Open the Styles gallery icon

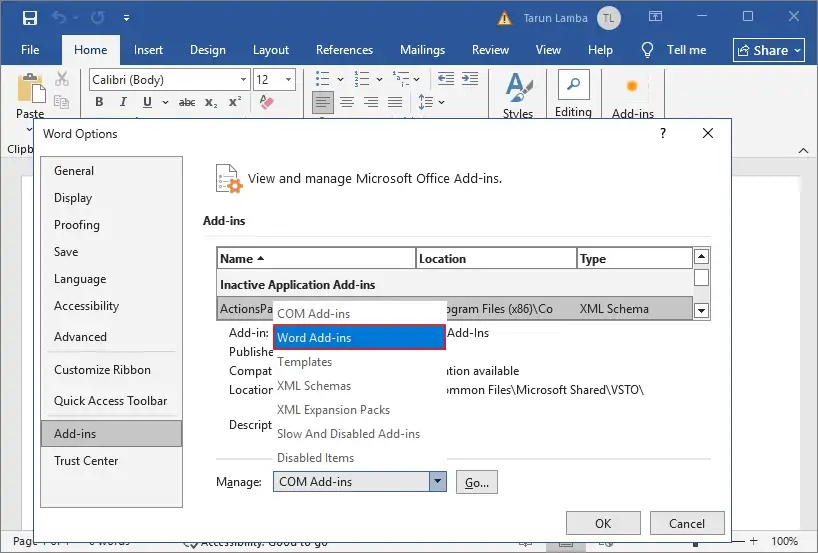(x=519, y=88)
